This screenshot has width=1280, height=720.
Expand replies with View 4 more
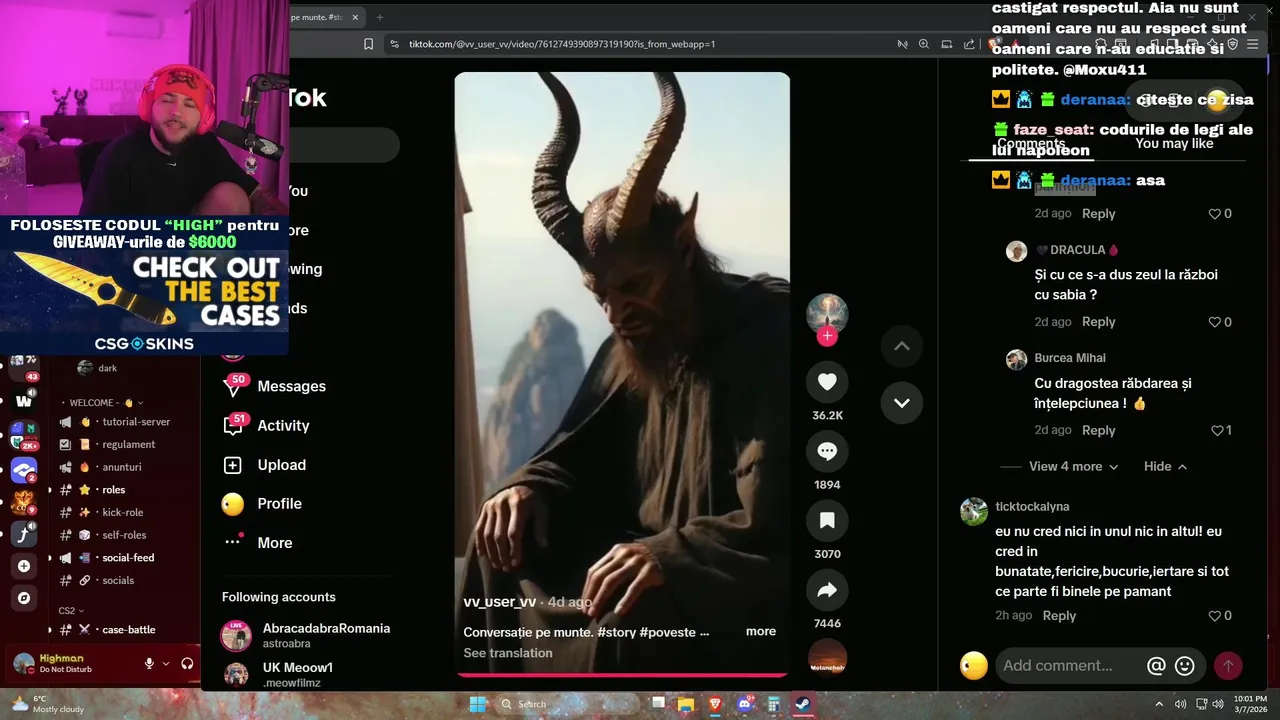[1073, 466]
